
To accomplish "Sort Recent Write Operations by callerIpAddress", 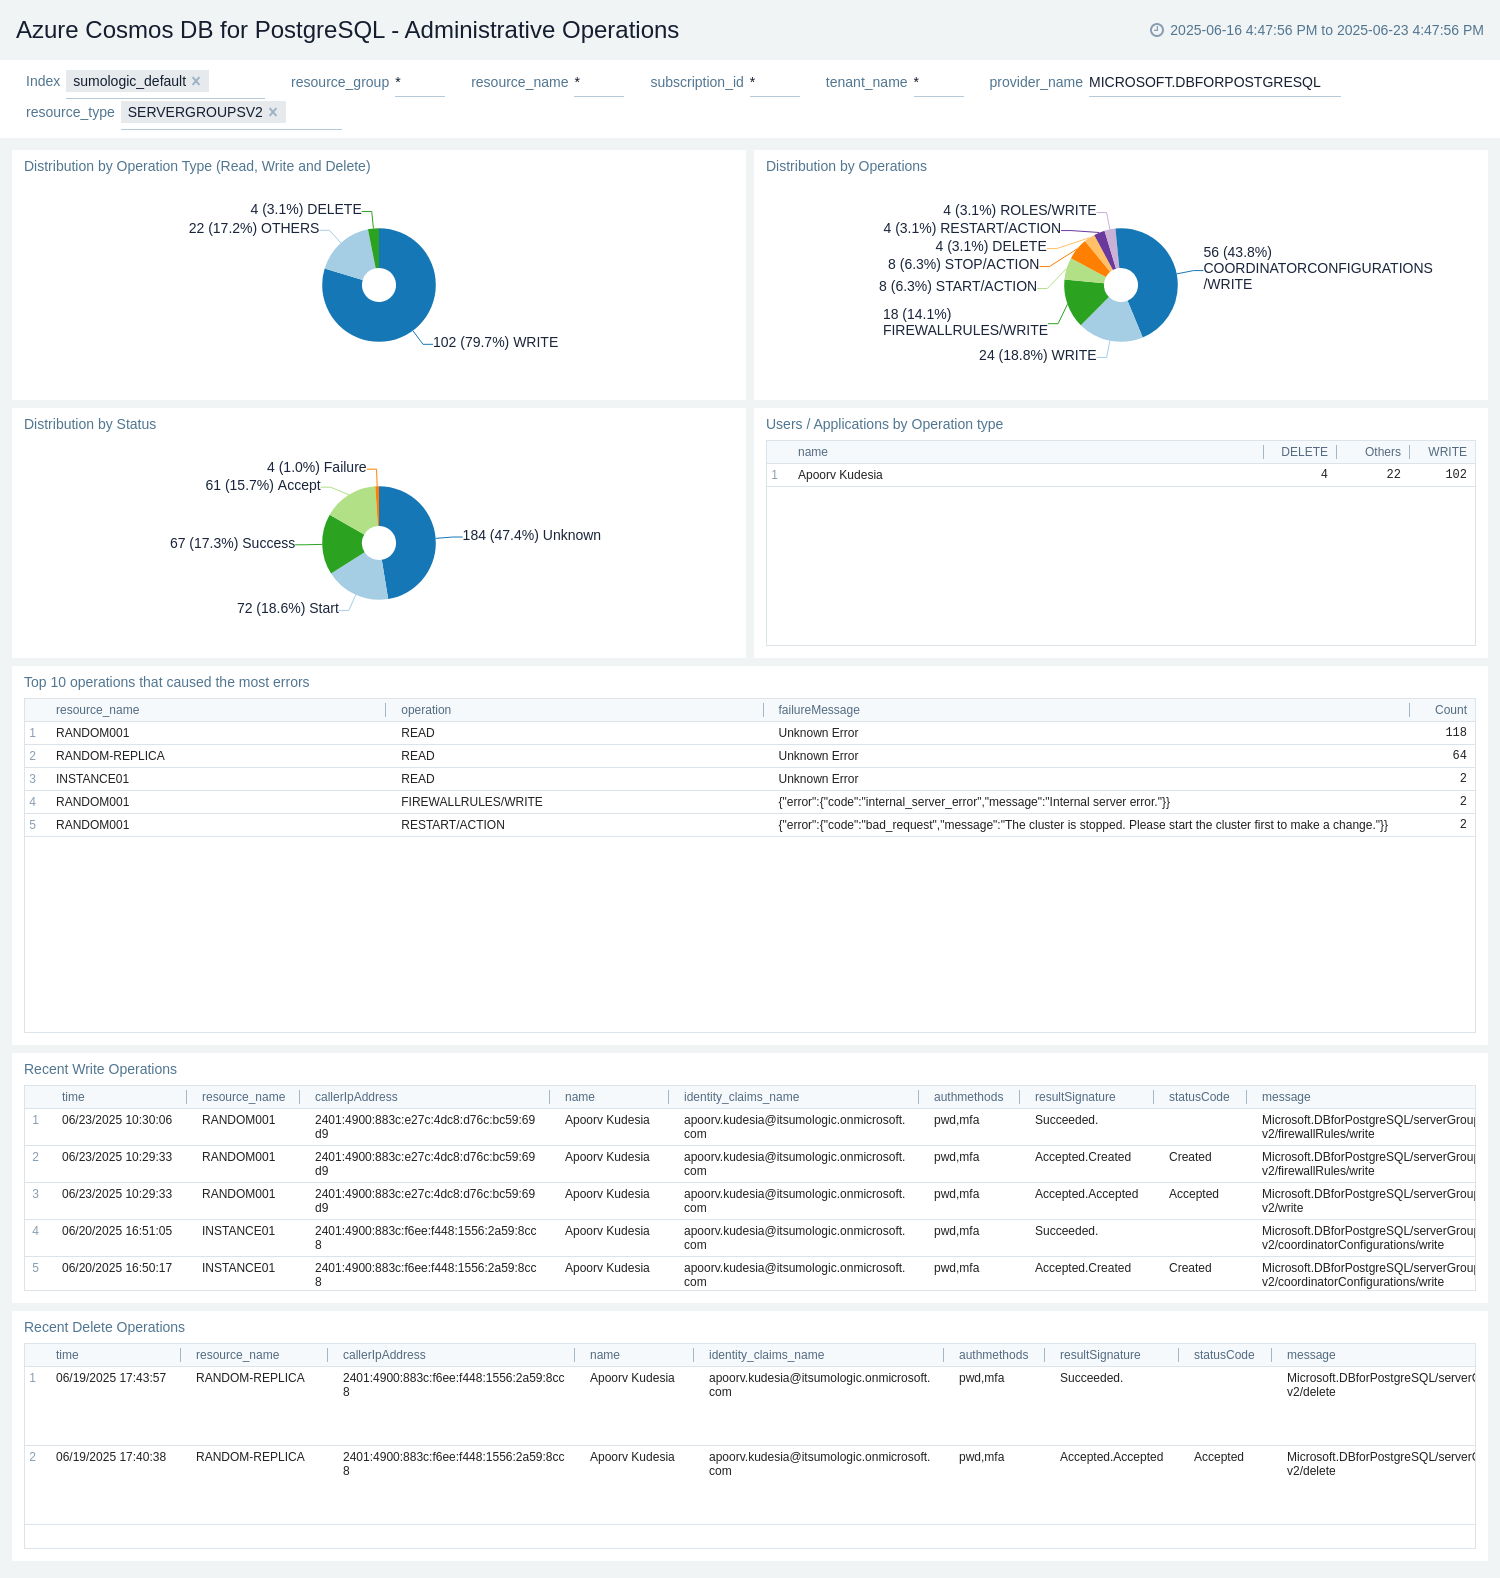I will (356, 1097).
